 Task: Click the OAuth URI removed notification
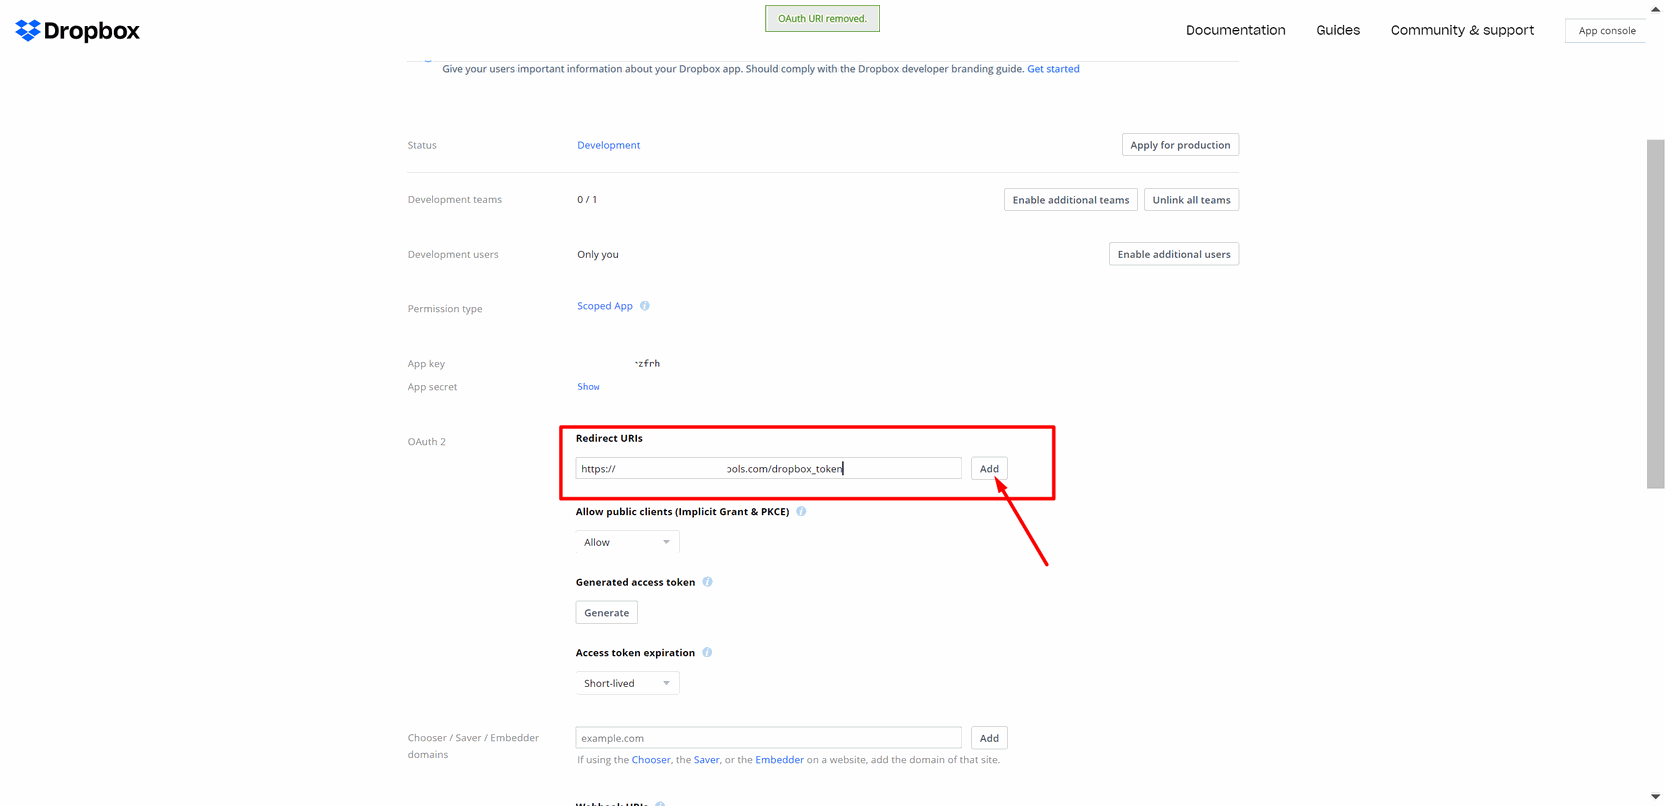coord(822,18)
